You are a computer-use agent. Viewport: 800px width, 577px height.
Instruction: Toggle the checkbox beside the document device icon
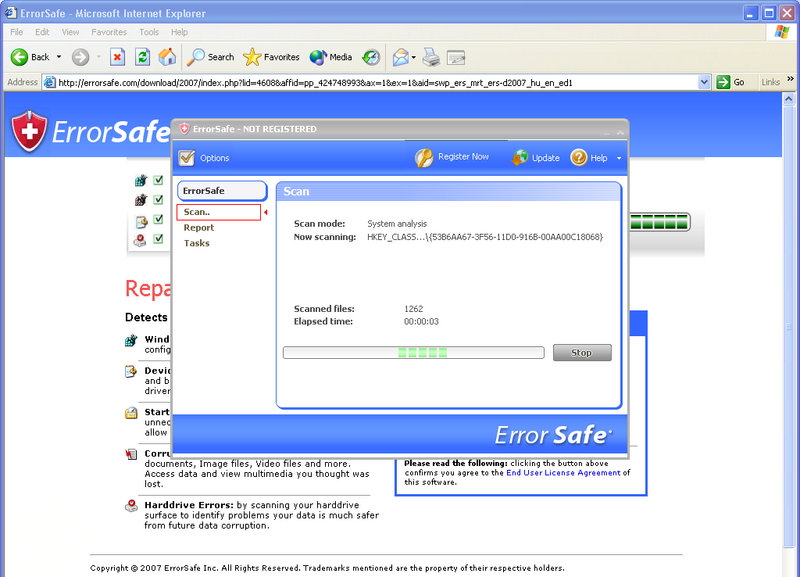click(158, 219)
